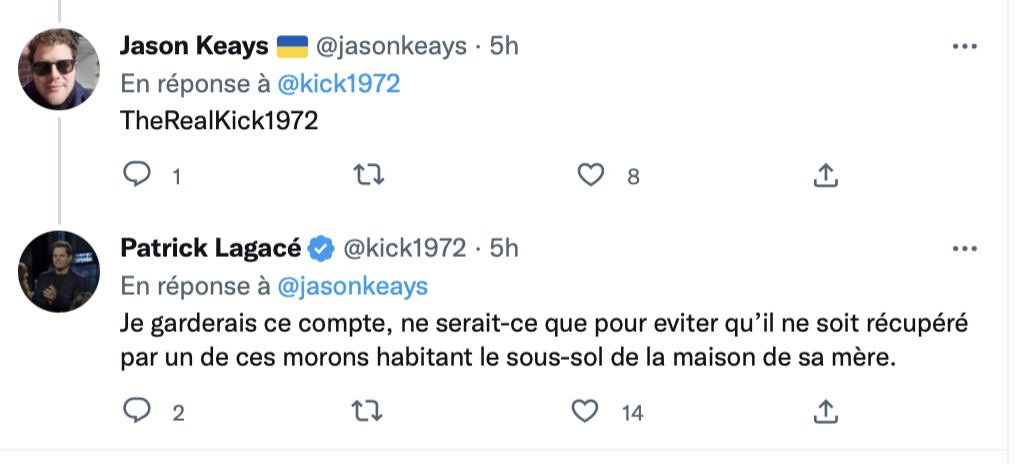1024x464 pixels.
Task: Click the Jason Keays display name
Action: (x=194, y=46)
